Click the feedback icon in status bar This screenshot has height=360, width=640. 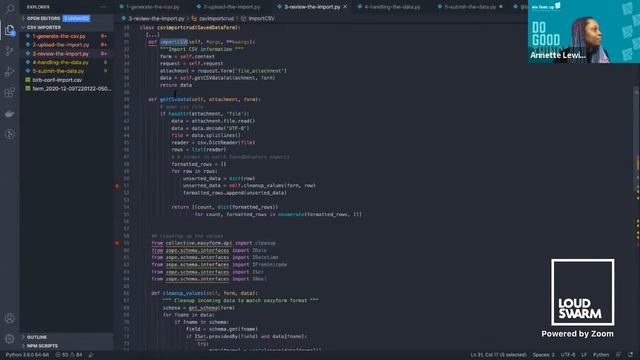coord(619,355)
